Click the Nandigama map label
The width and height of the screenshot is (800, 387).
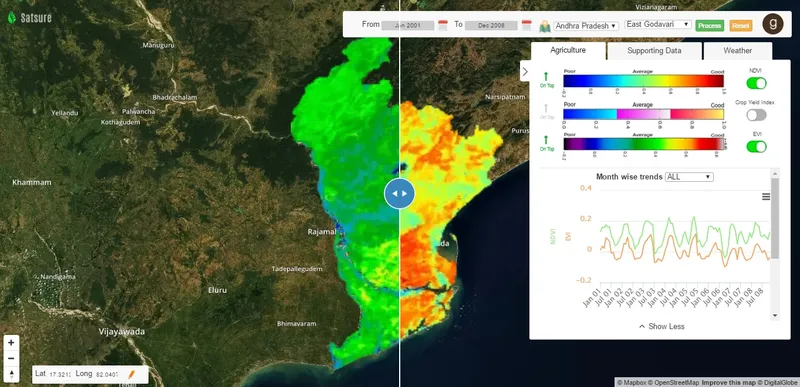57,277
